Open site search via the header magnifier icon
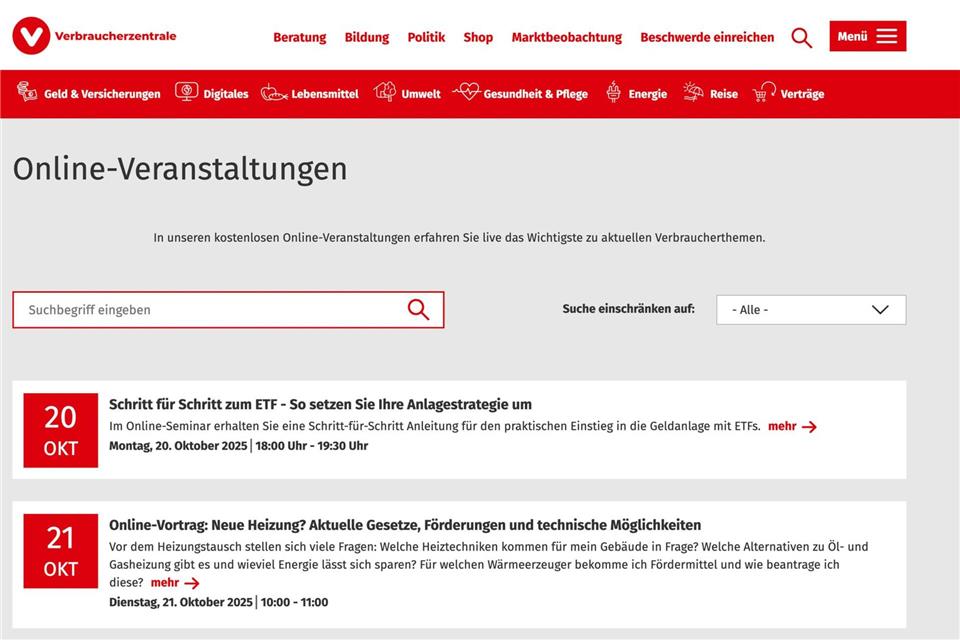This screenshot has height=640, width=960. (801, 37)
